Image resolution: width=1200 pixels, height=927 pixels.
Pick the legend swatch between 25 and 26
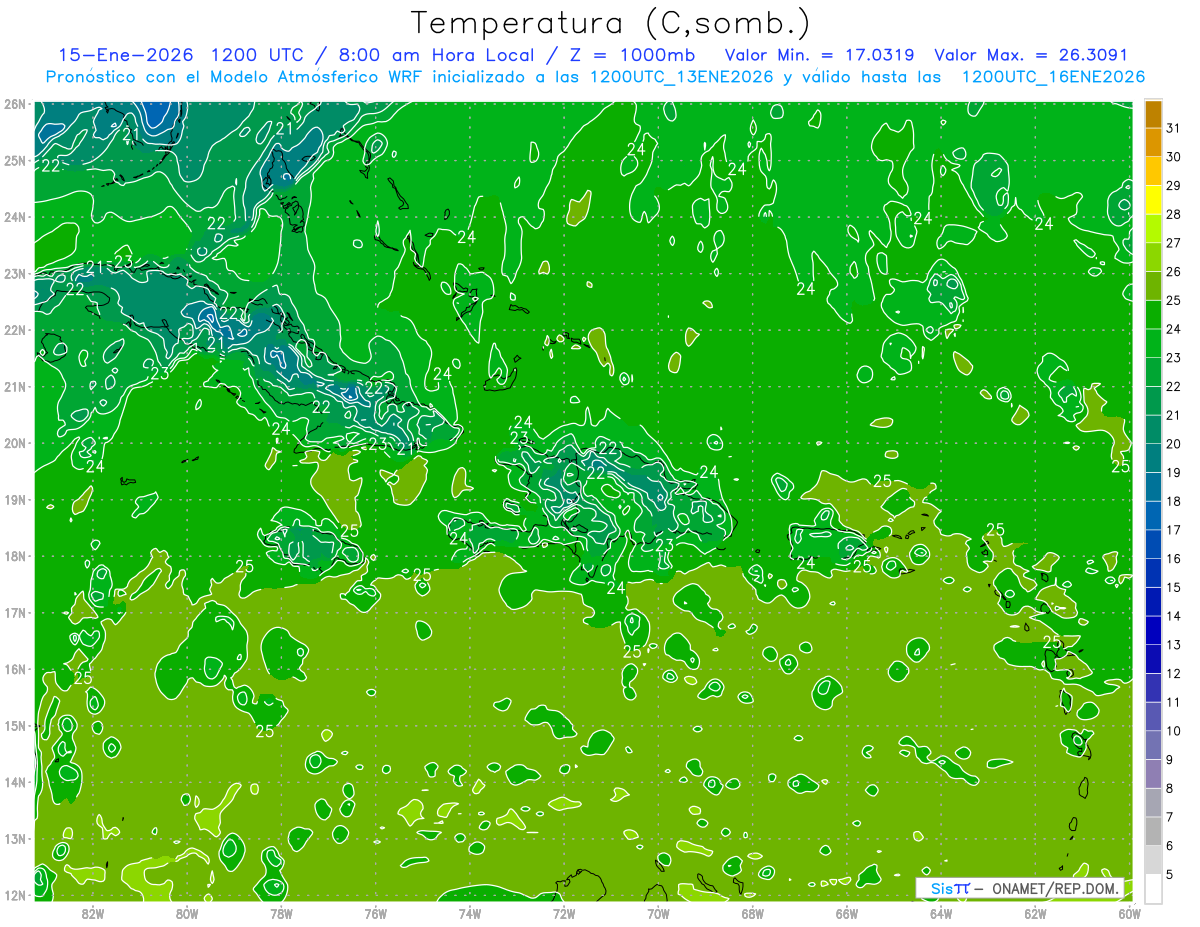[x=1153, y=286]
